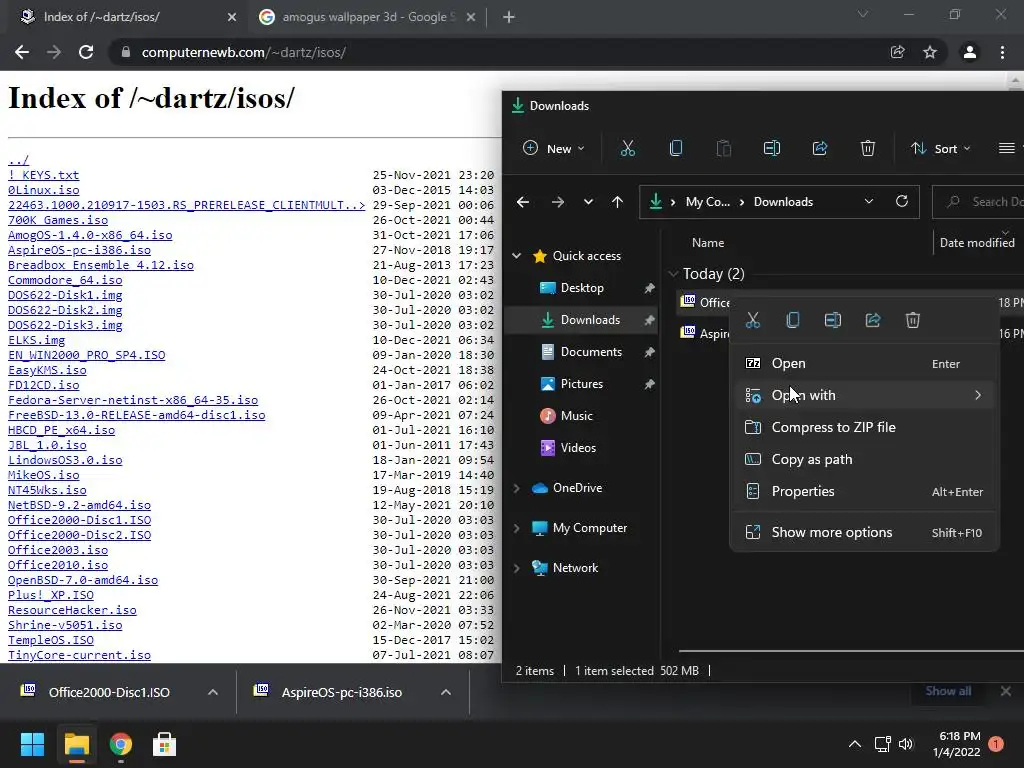Refresh the Downloads folder view
The image size is (1024, 768).
pos(902,201)
